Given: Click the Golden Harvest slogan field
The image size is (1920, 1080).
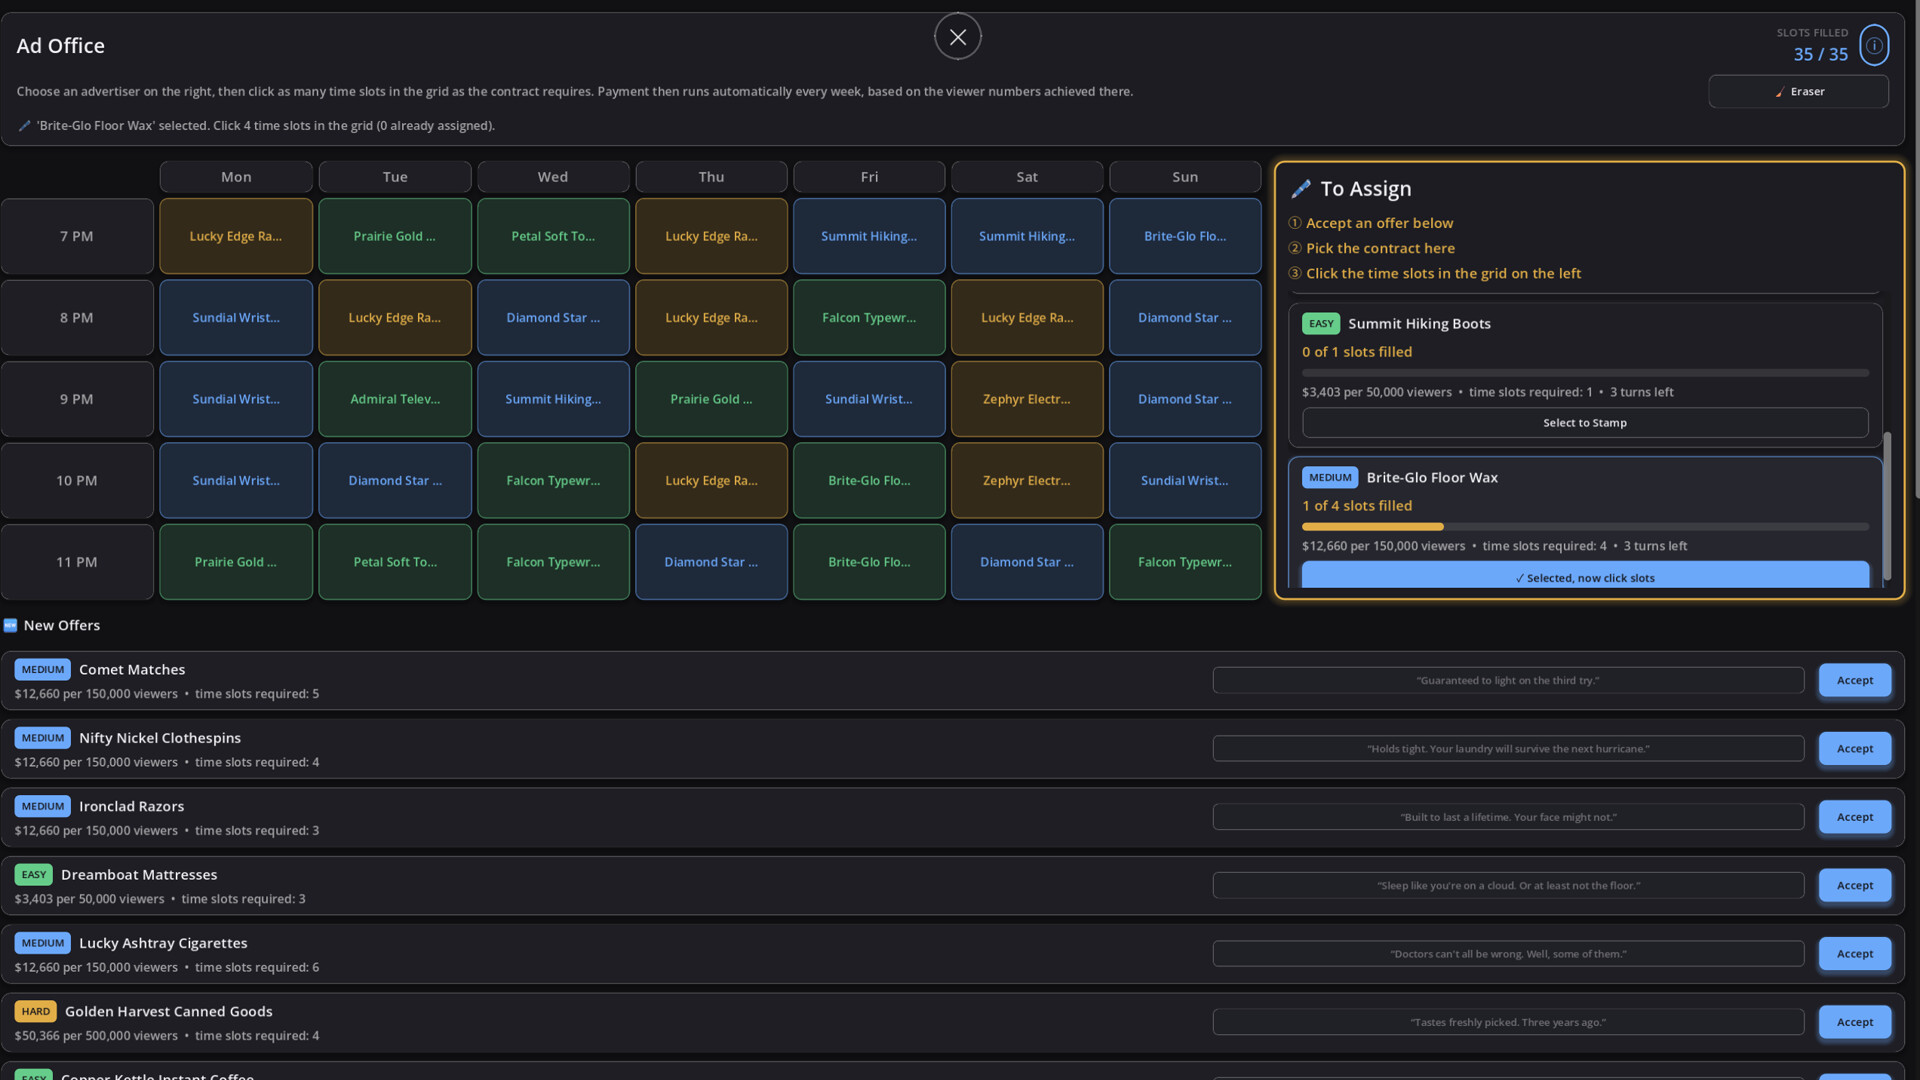Looking at the screenshot, I should click(1508, 1022).
